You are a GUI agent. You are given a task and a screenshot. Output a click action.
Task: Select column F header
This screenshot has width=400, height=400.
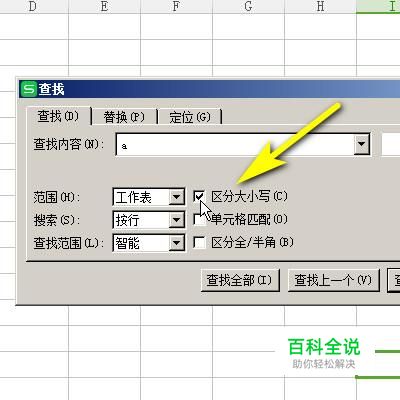click(x=176, y=6)
